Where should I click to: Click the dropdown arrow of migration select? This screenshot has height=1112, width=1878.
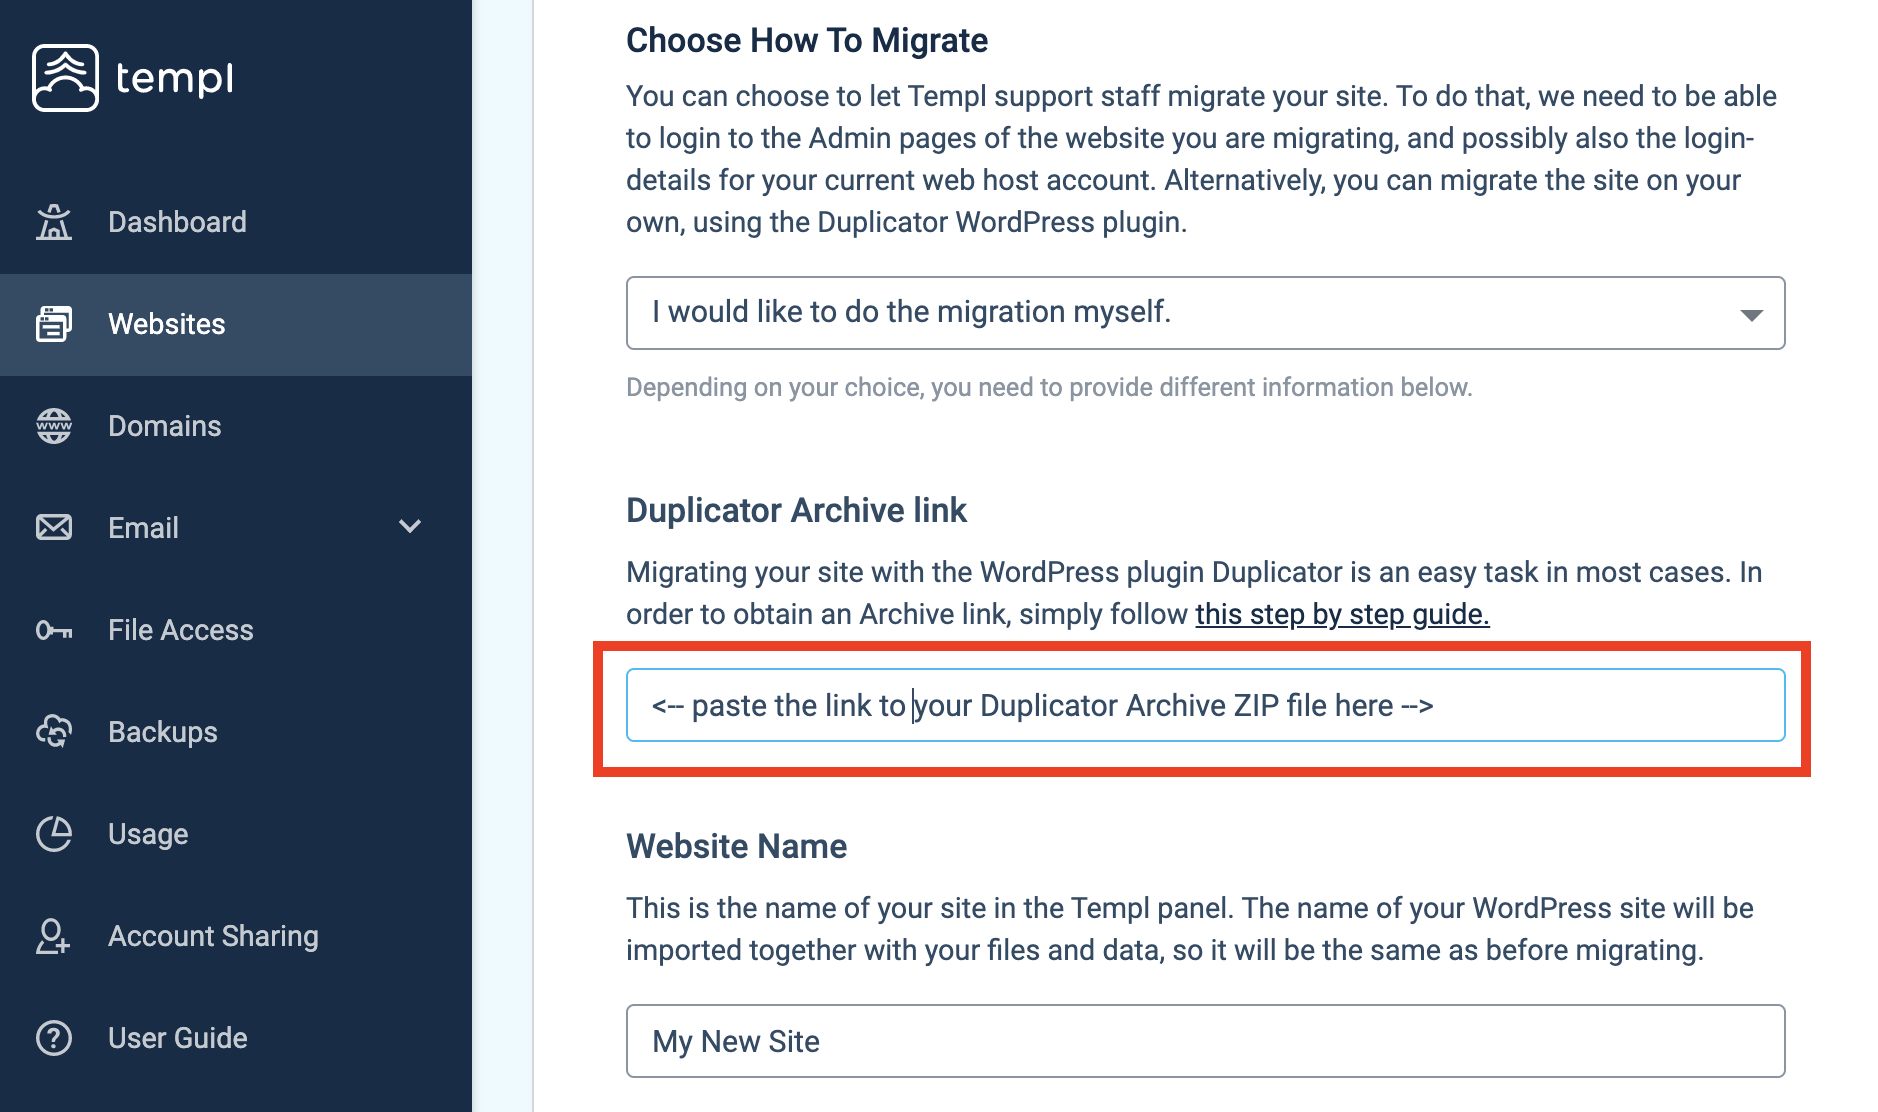point(1751,315)
